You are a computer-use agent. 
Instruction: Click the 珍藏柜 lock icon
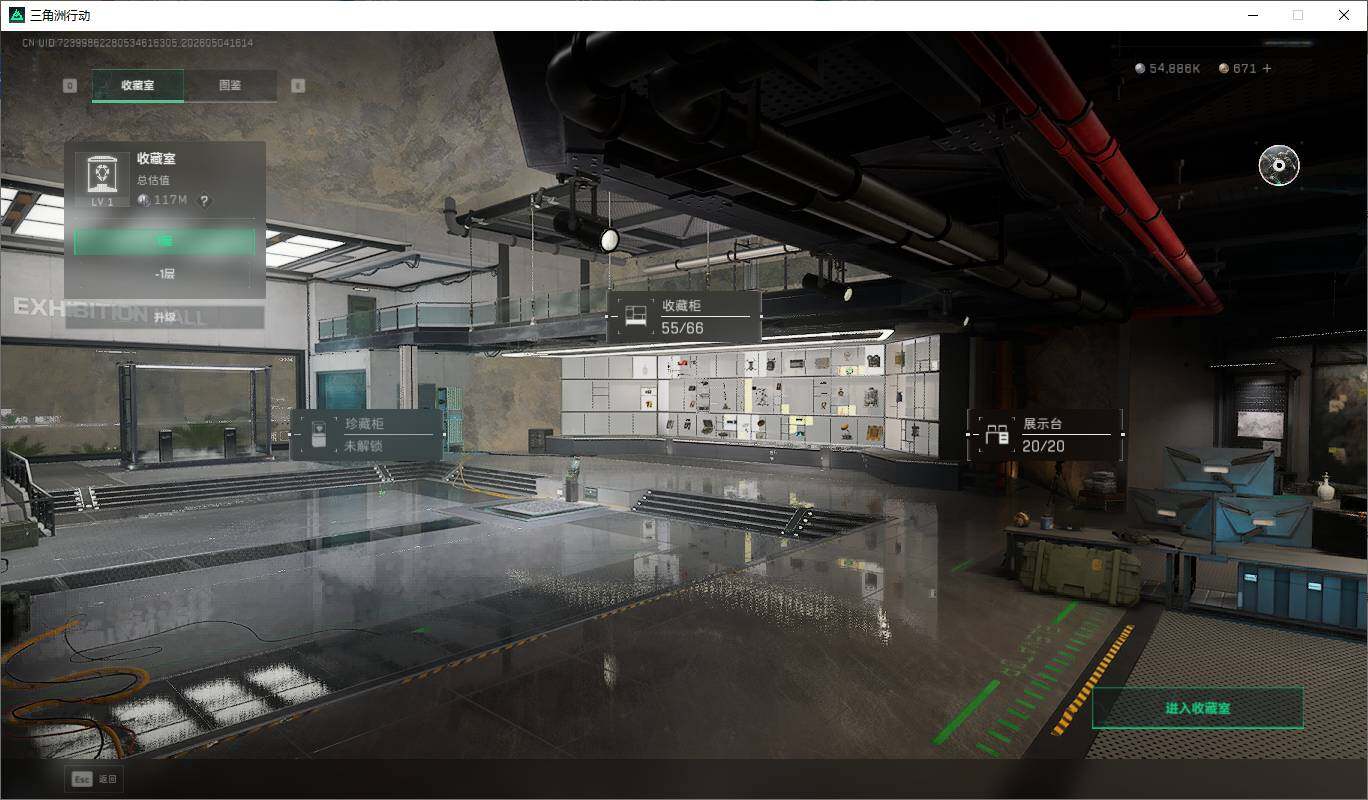point(318,435)
